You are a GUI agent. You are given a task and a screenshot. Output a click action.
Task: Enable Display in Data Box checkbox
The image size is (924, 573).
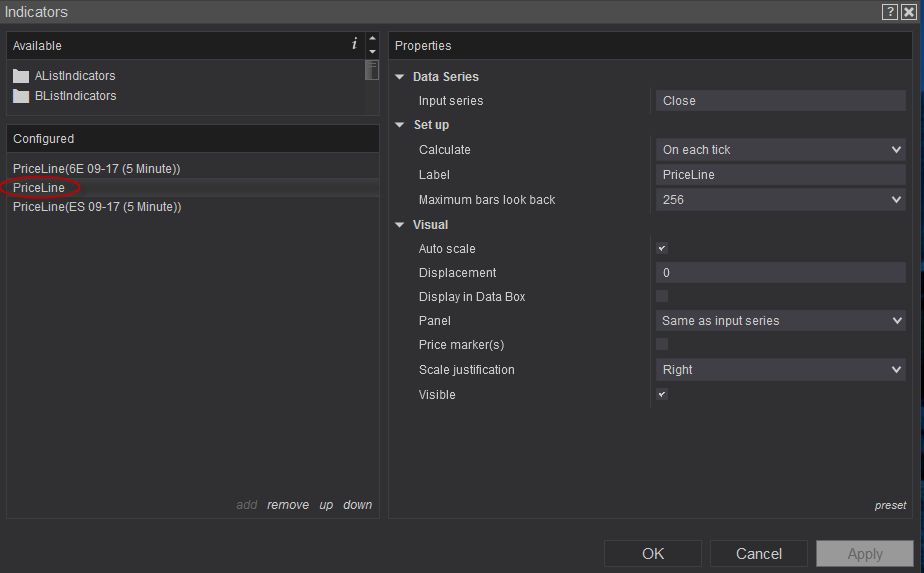click(662, 296)
